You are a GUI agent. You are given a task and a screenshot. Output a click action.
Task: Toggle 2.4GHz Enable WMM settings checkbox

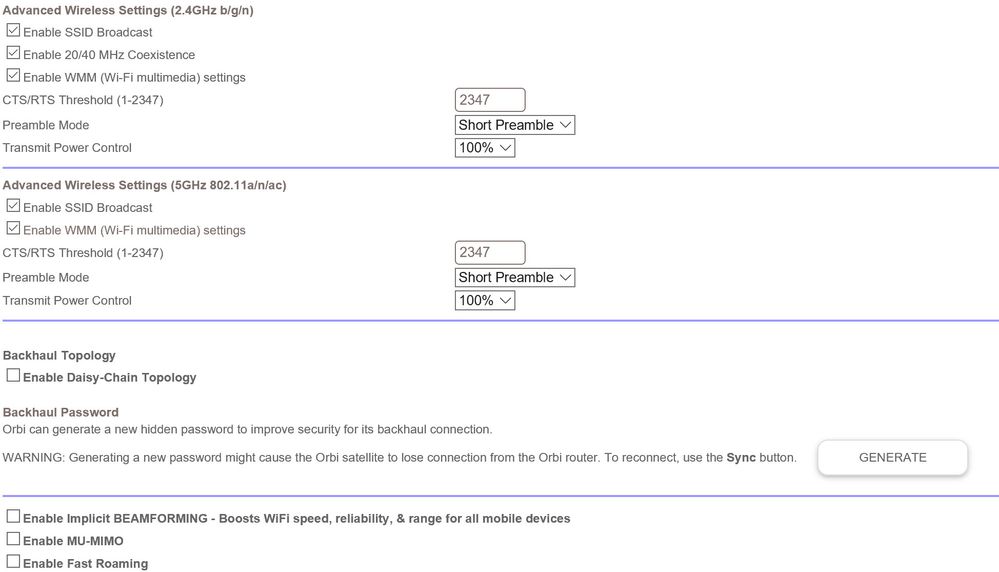coord(13,76)
